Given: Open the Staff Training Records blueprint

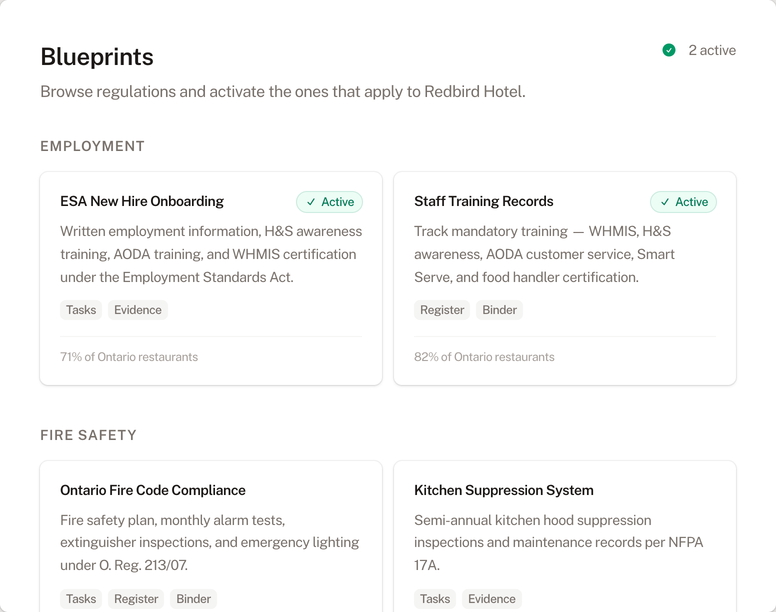Looking at the screenshot, I should tap(483, 201).
